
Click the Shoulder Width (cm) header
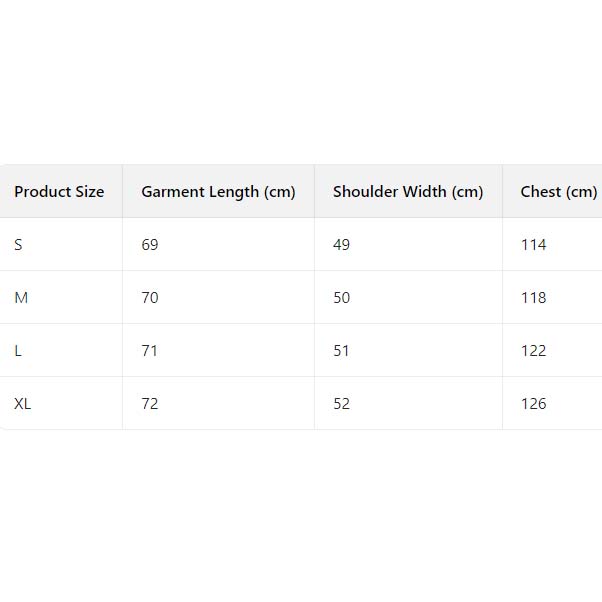pos(408,192)
